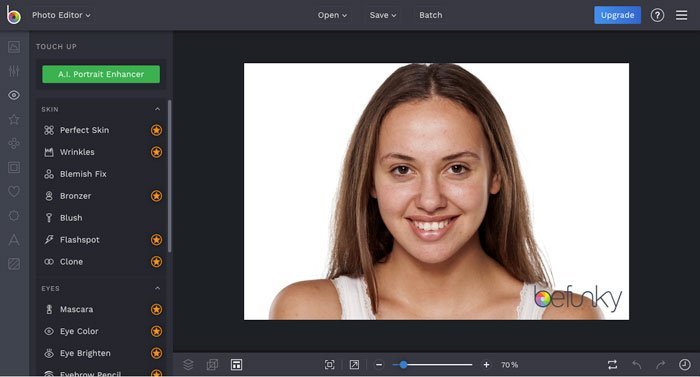
Task: Open the Photo Editor dropdown
Action: click(61, 15)
